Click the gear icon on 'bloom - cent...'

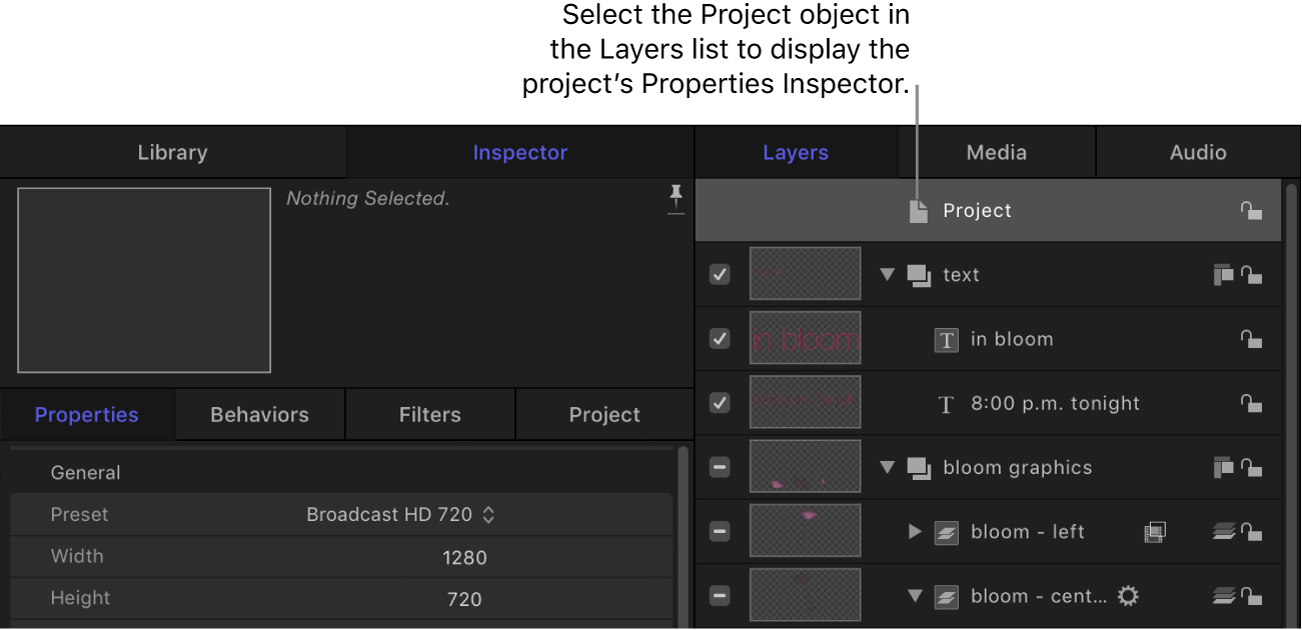pos(1128,595)
